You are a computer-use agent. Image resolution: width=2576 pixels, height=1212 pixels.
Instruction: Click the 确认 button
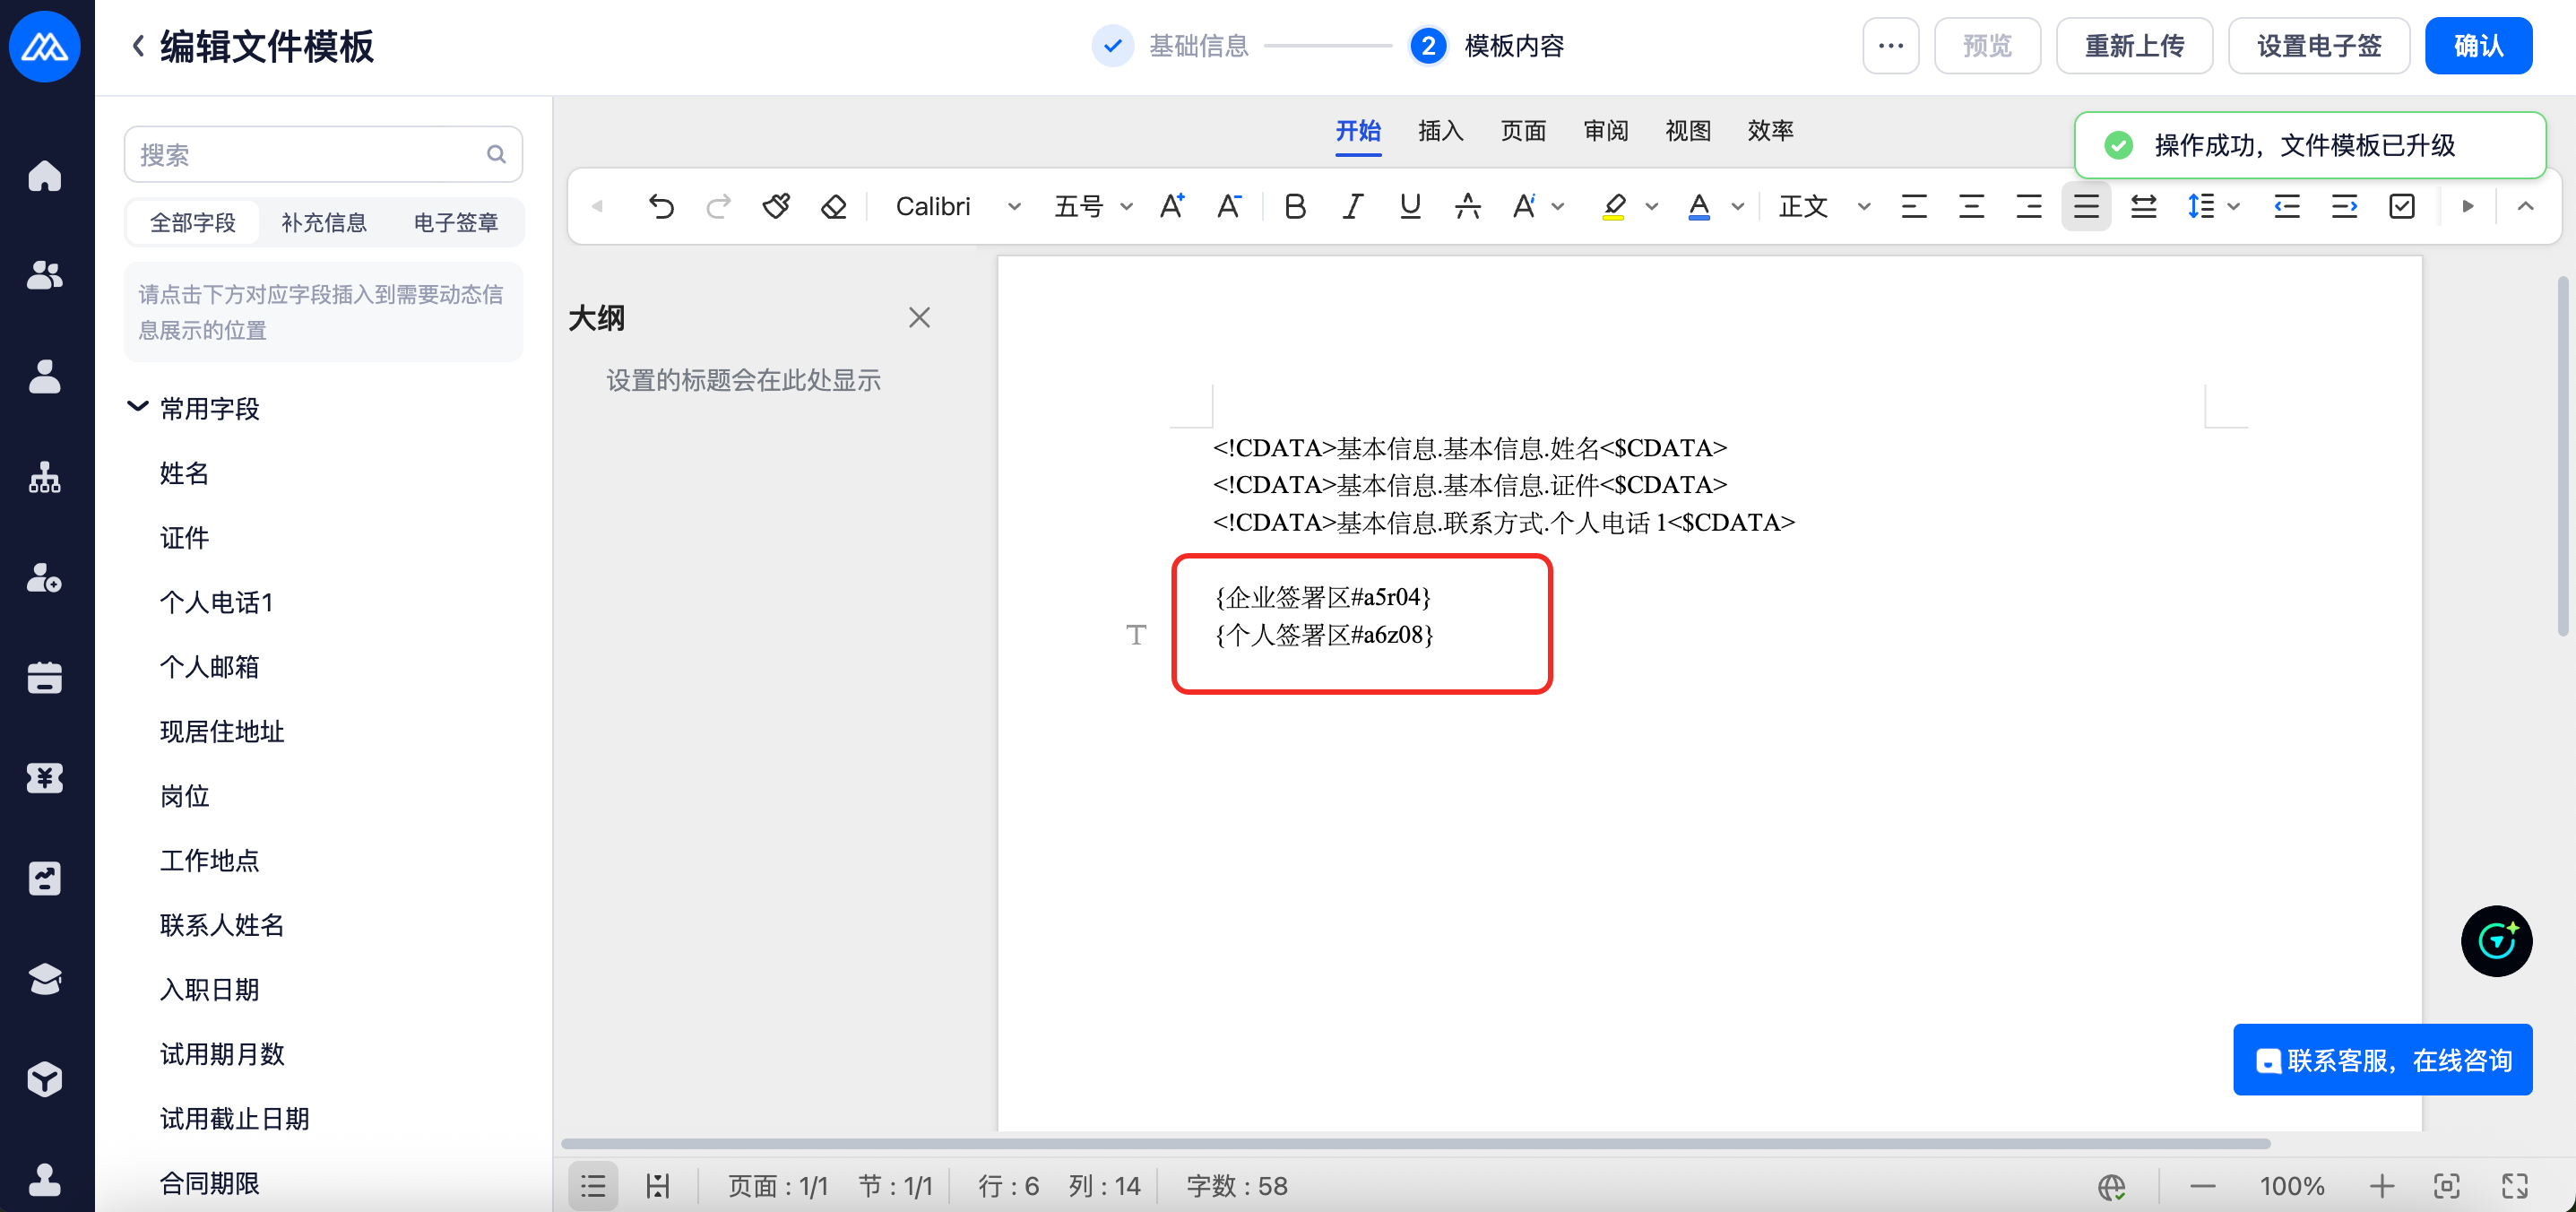[2478, 46]
